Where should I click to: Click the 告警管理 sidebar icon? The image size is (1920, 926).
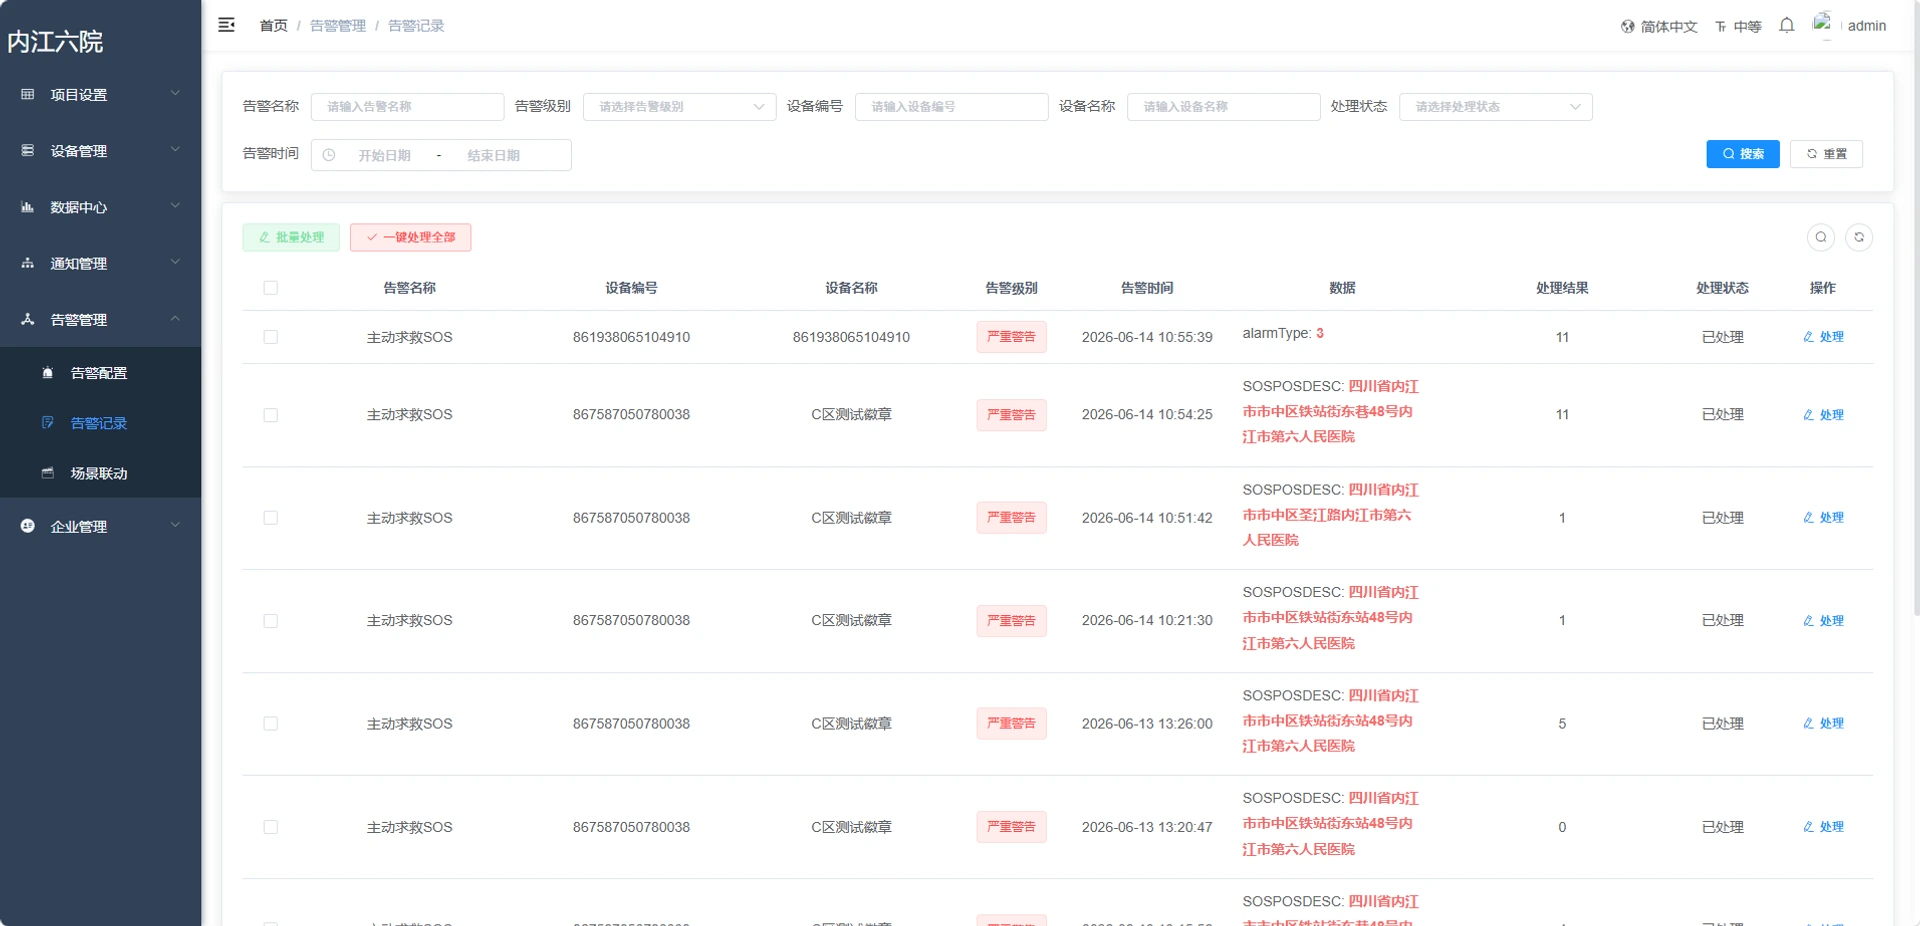tap(28, 319)
